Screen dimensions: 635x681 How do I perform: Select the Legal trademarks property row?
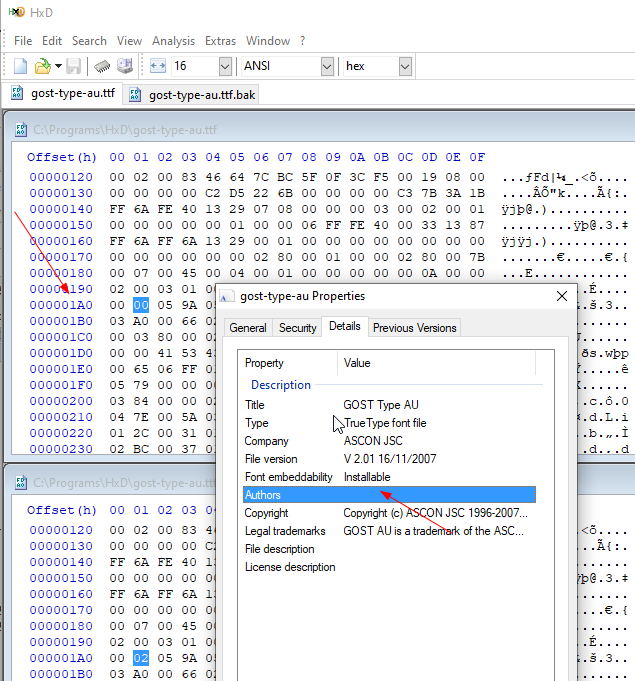389,531
